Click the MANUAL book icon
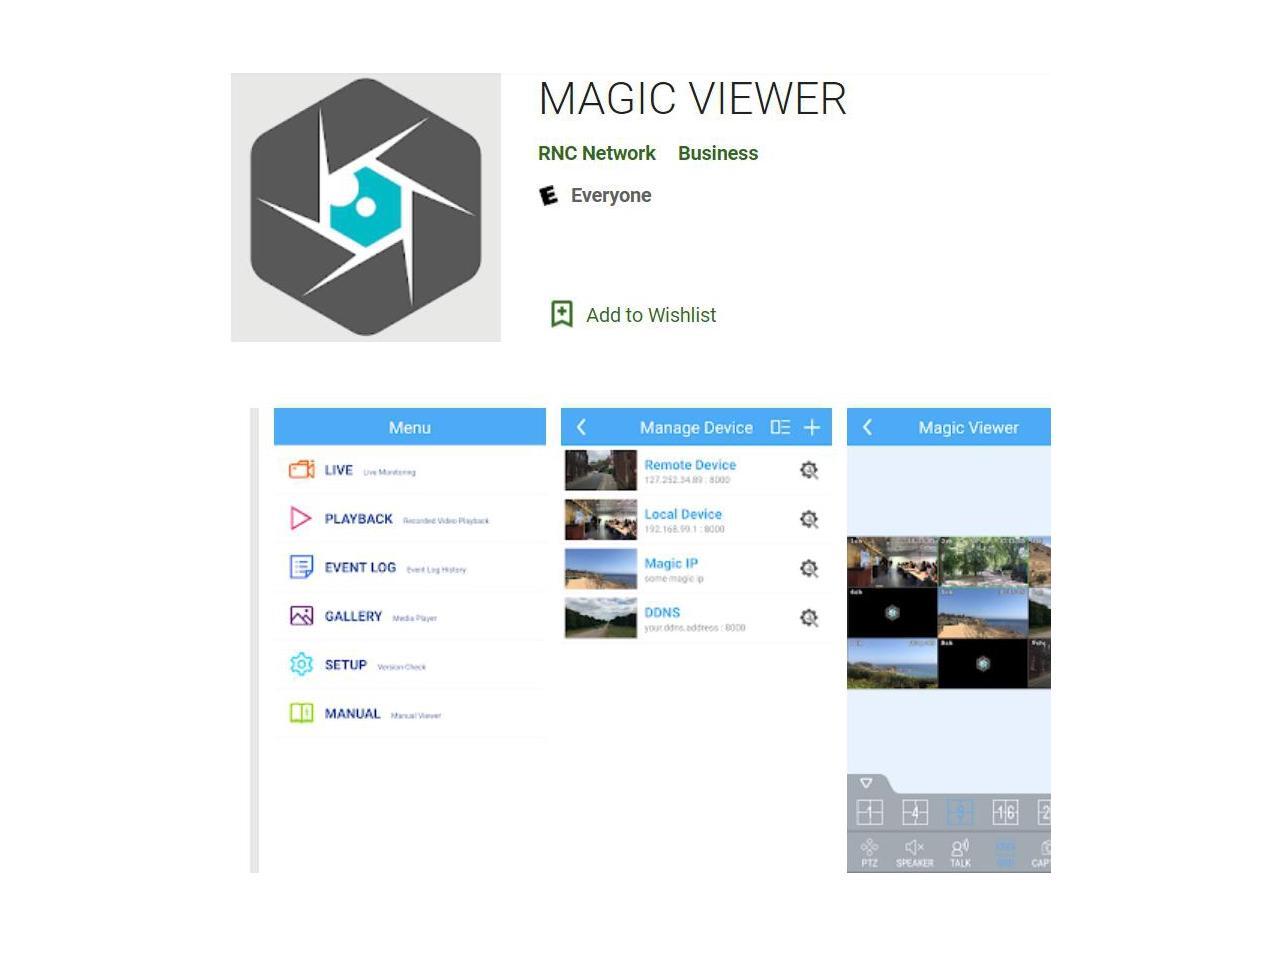 click(x=301, y=713)
